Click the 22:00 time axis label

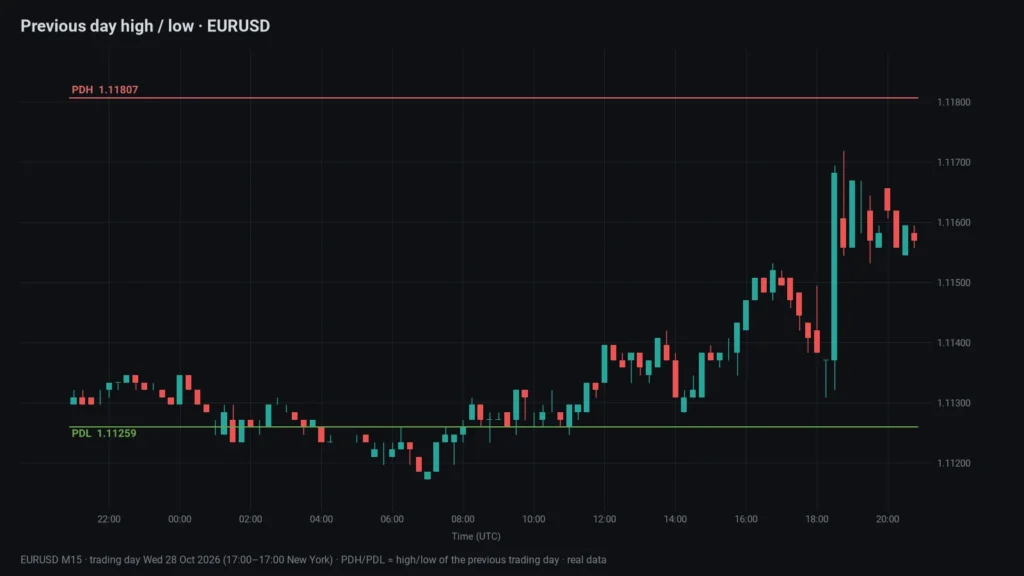pos(109,519)
